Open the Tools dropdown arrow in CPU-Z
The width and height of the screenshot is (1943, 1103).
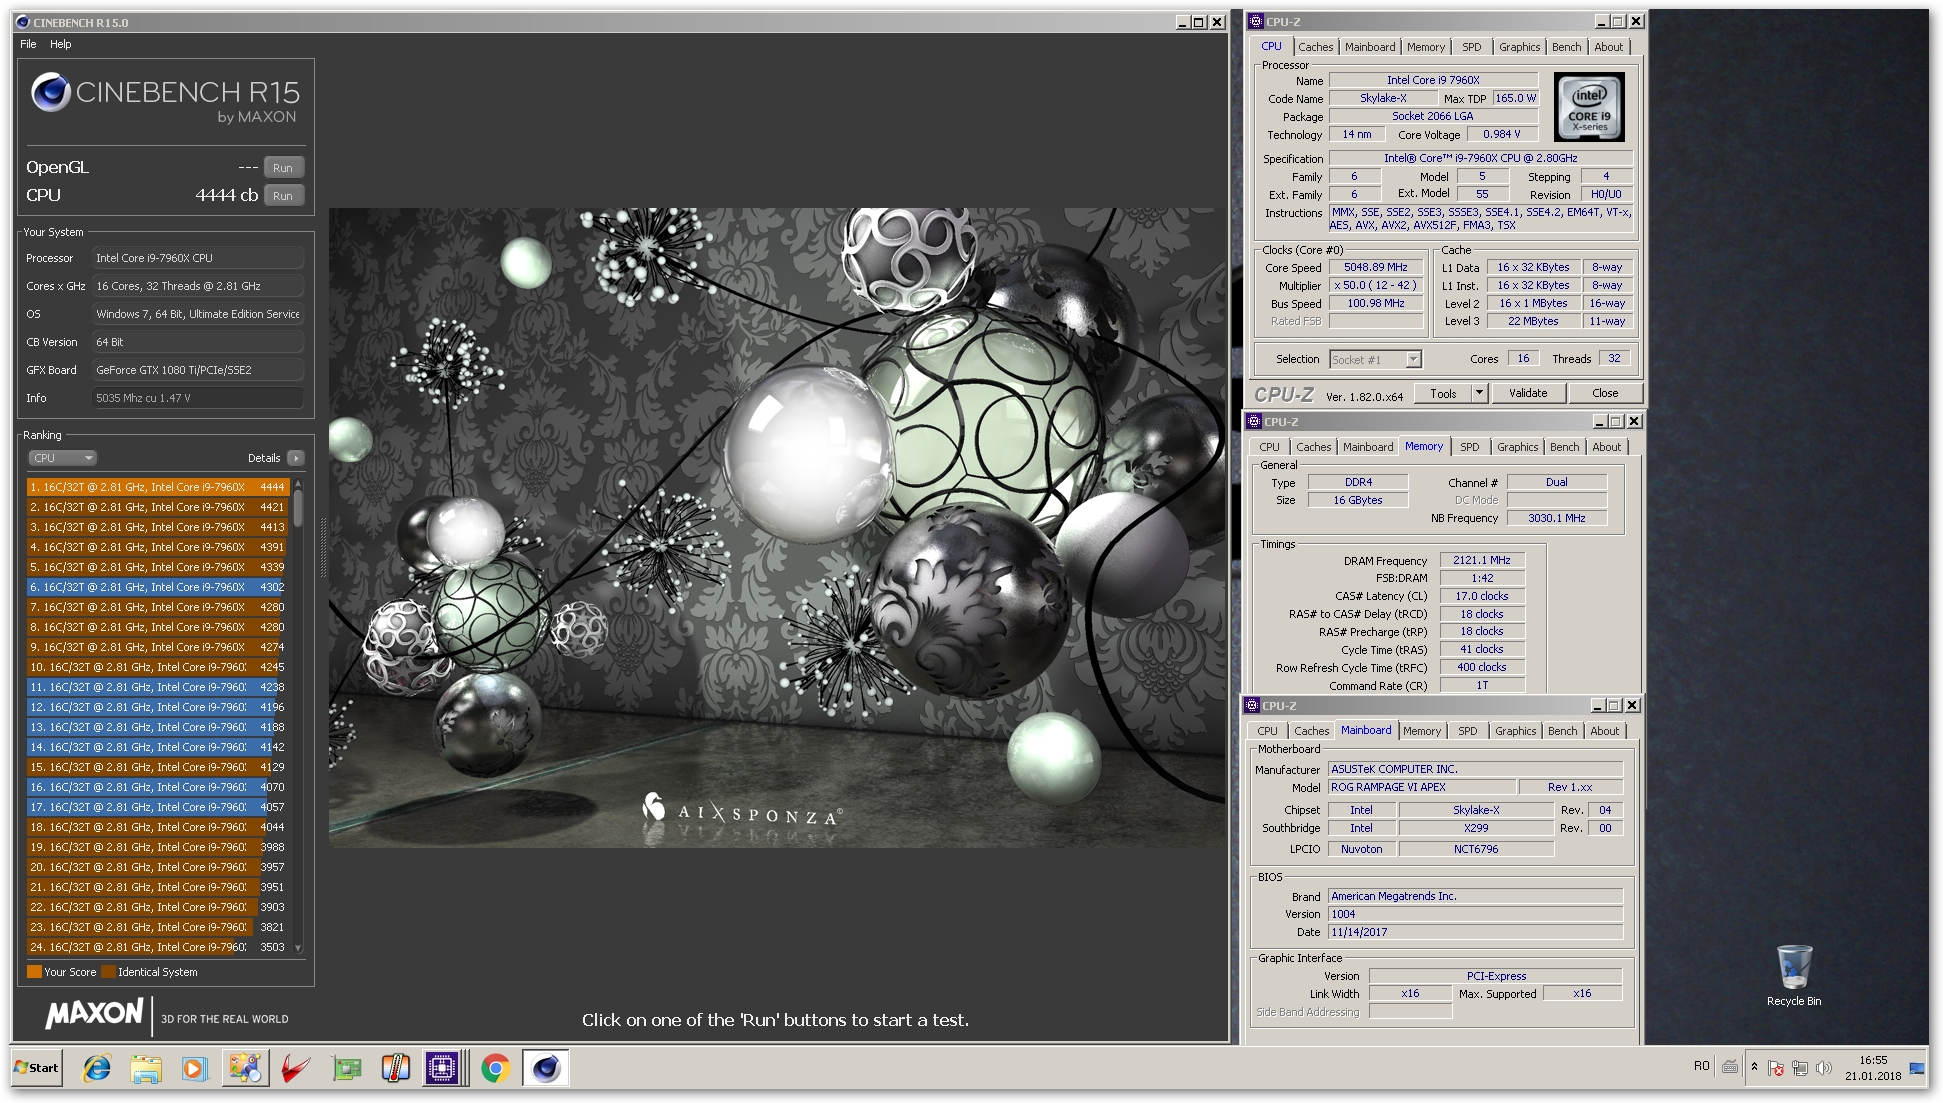[x=1479, y=393]
